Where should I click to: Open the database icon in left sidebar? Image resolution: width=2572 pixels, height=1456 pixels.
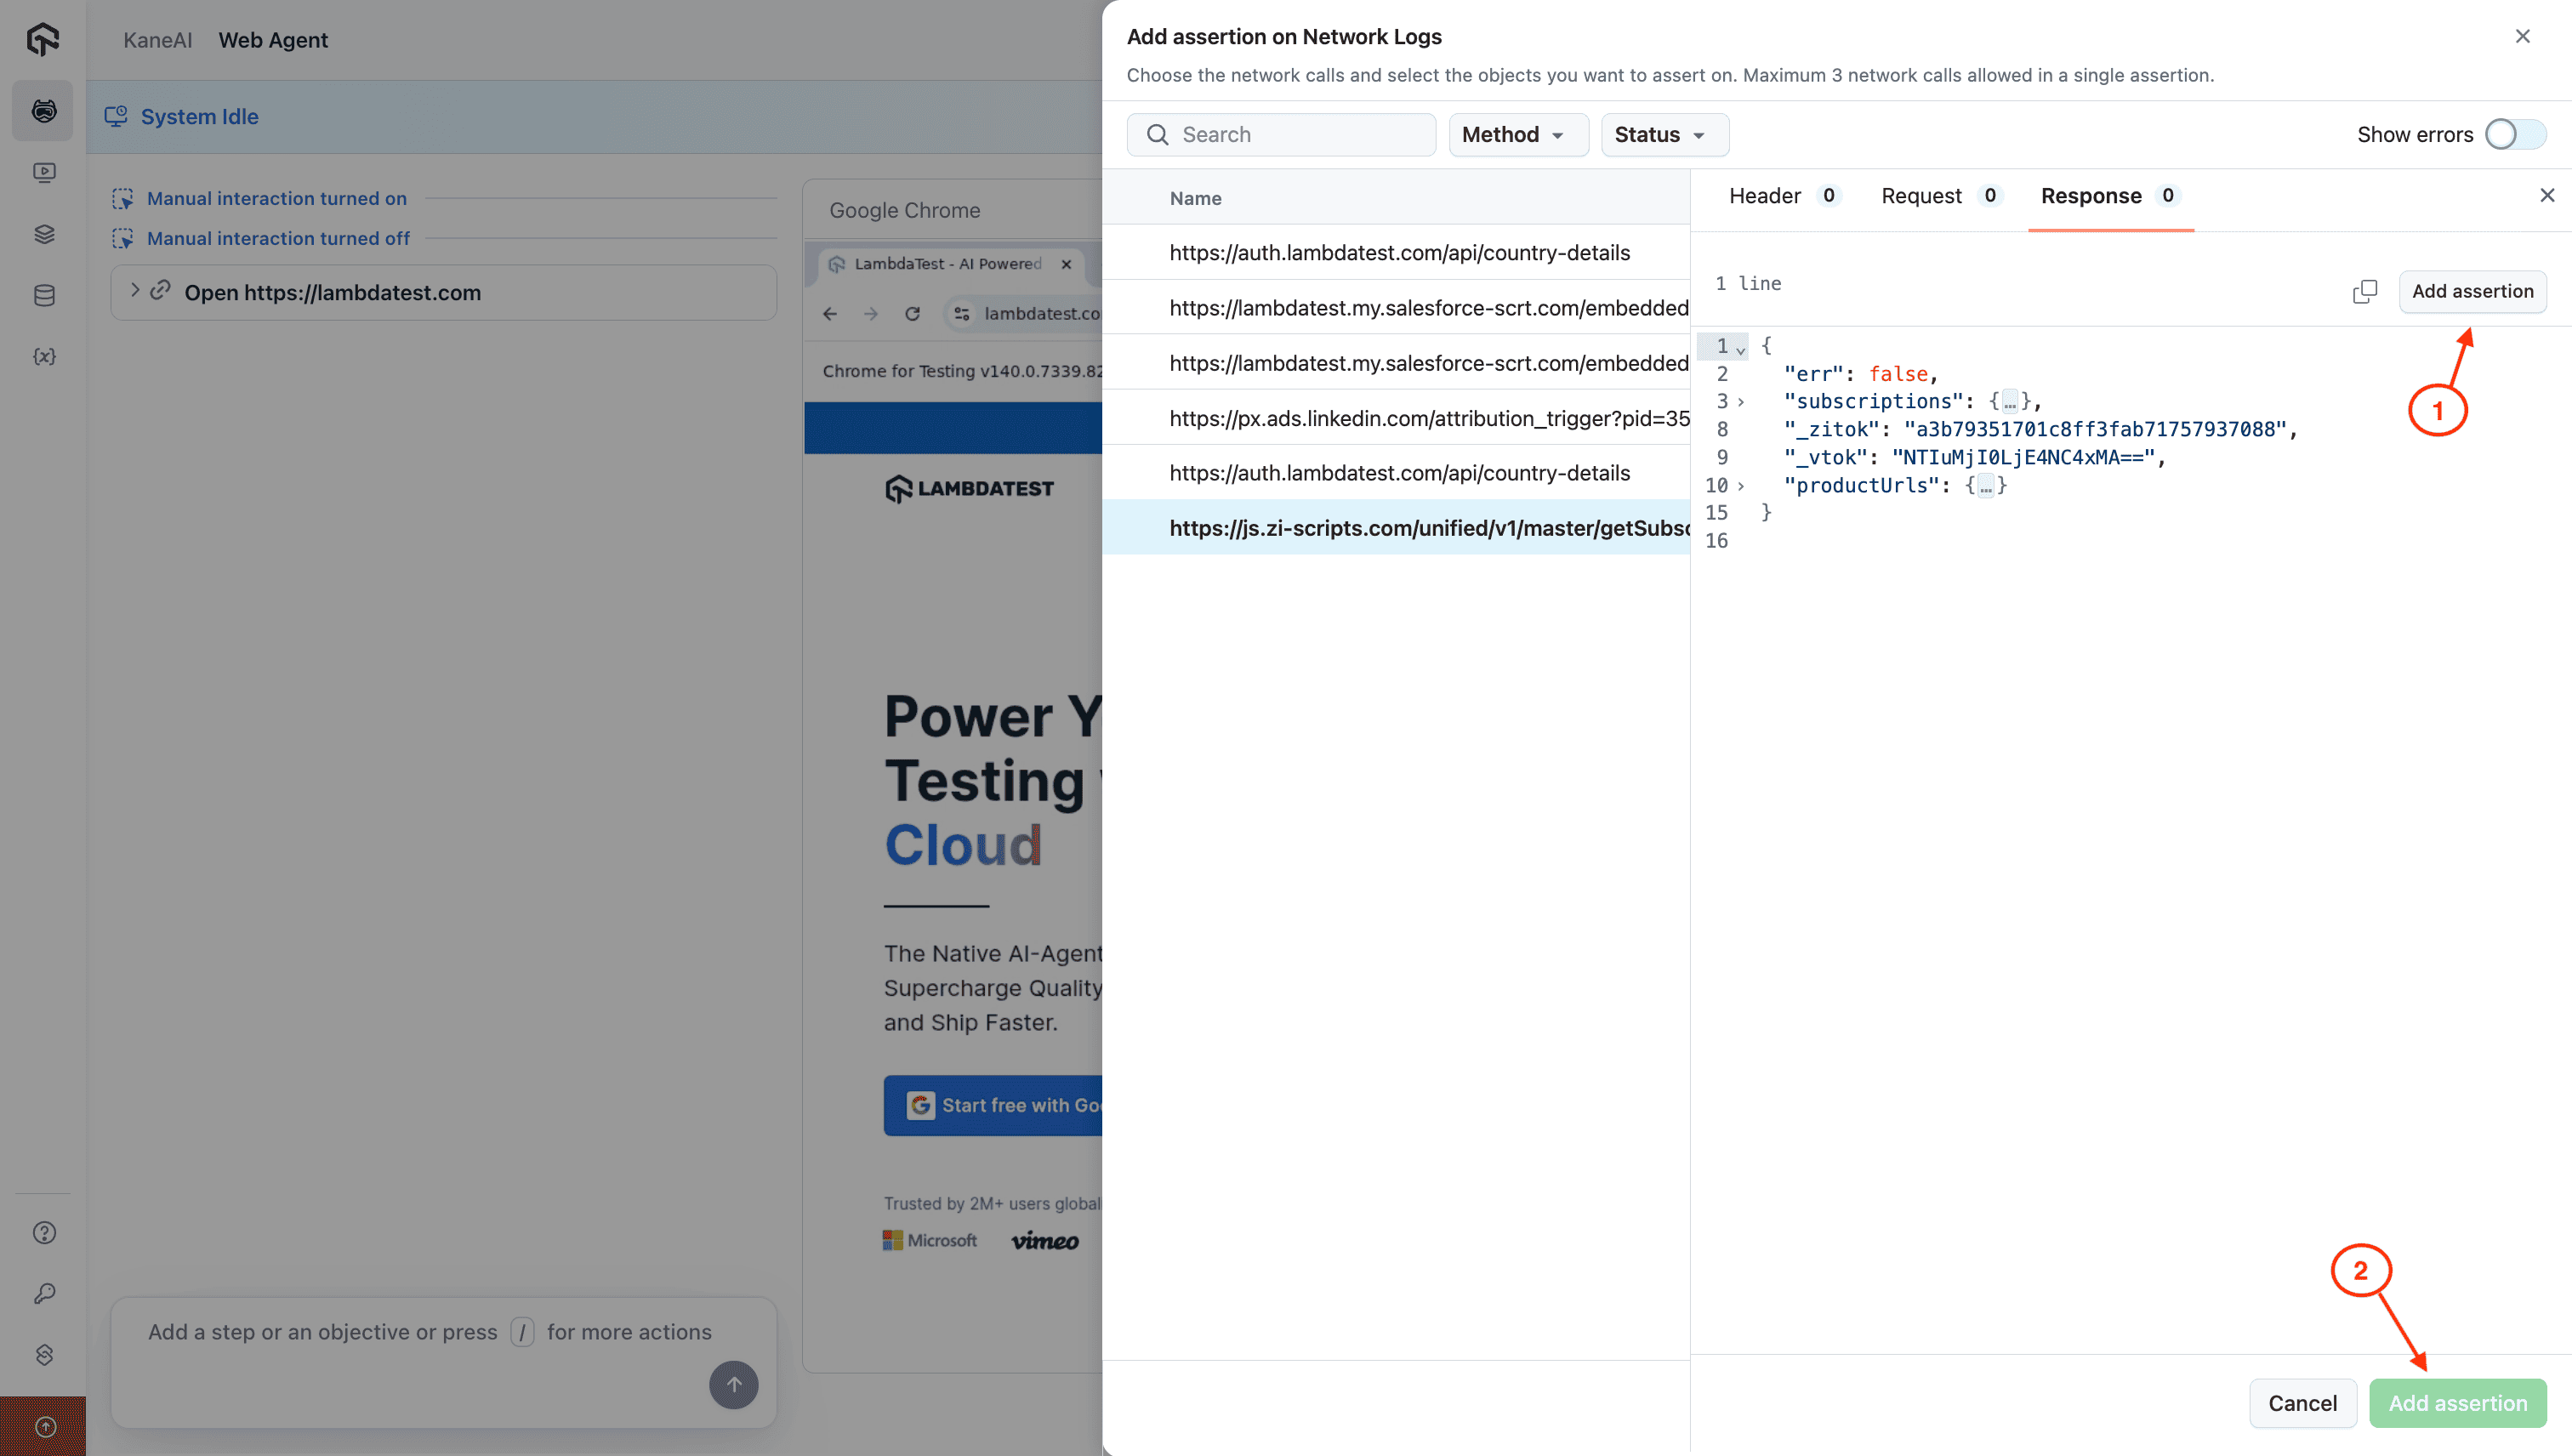click(x=43, y=295)
